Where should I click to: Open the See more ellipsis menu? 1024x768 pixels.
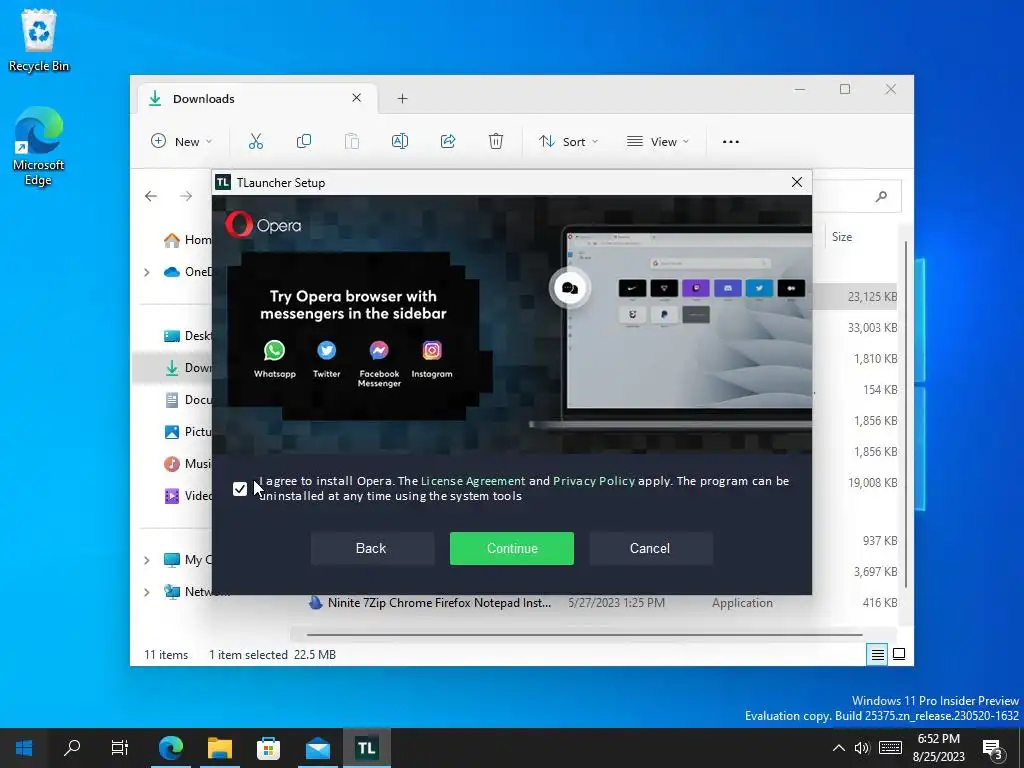[731, 142]
